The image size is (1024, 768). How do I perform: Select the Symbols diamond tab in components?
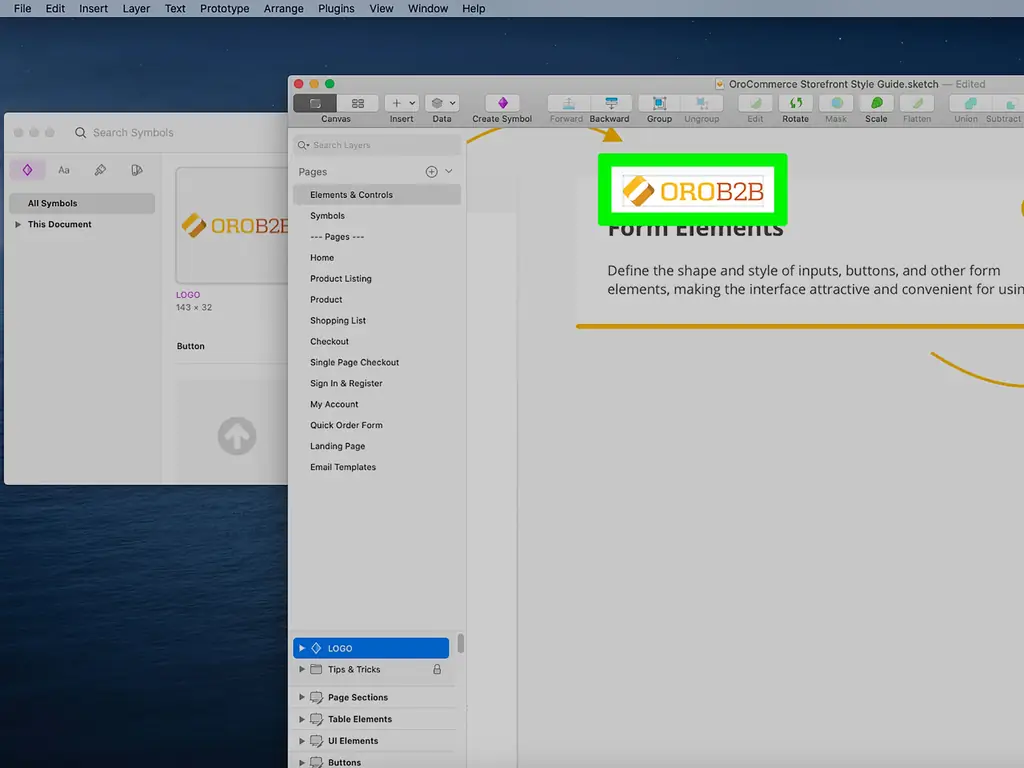[27, 170]
